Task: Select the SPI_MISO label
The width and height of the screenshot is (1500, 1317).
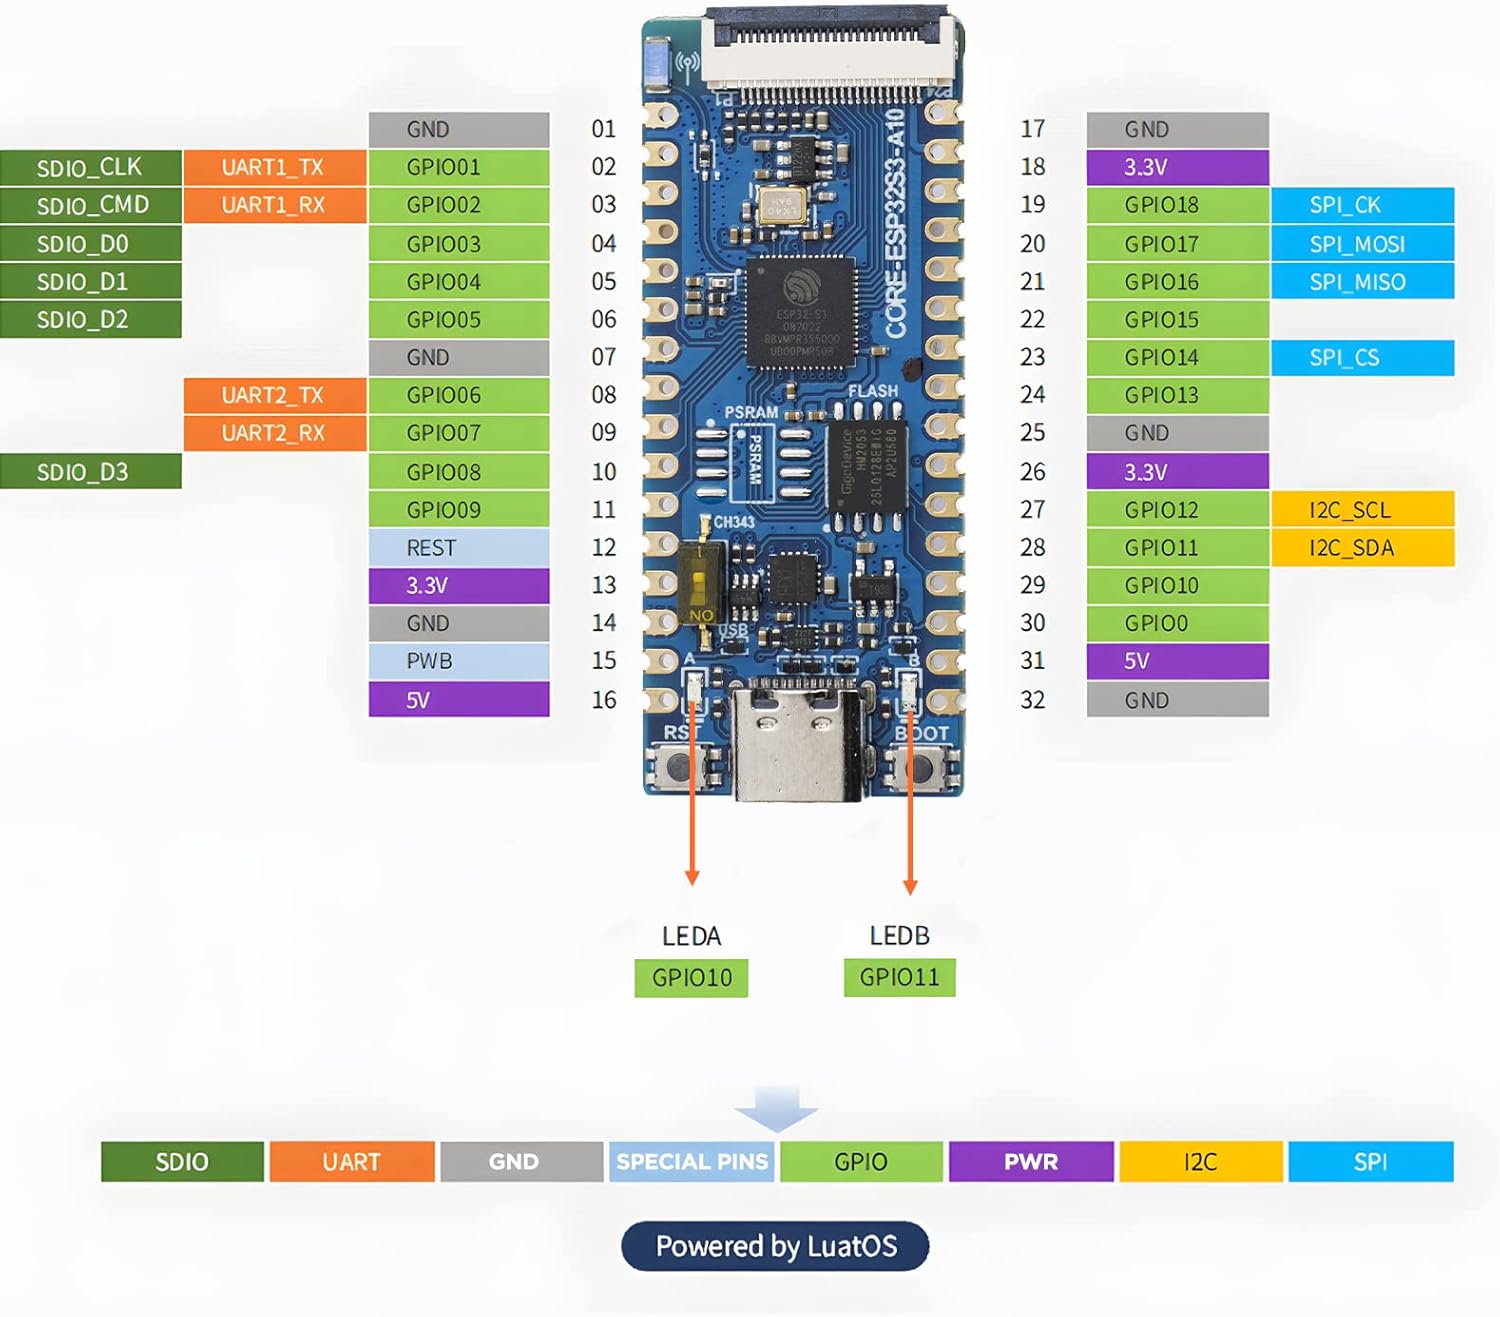Action: click(1363, 282)
